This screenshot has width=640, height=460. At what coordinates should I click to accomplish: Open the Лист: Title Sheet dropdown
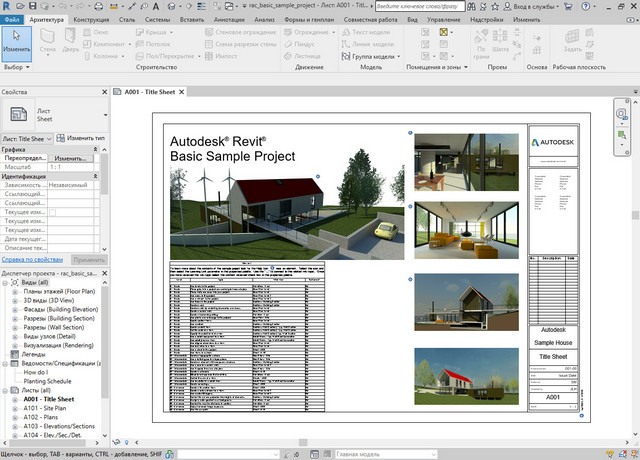tap(48, 137)
